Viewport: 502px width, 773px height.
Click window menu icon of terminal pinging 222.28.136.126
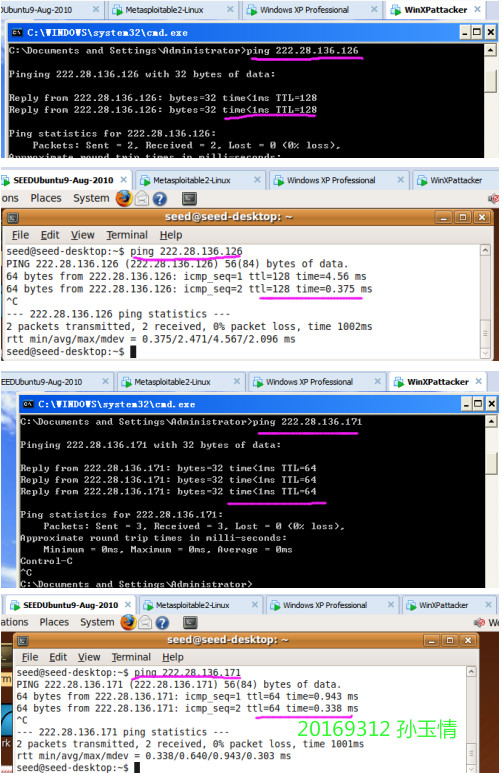point(13,217)
